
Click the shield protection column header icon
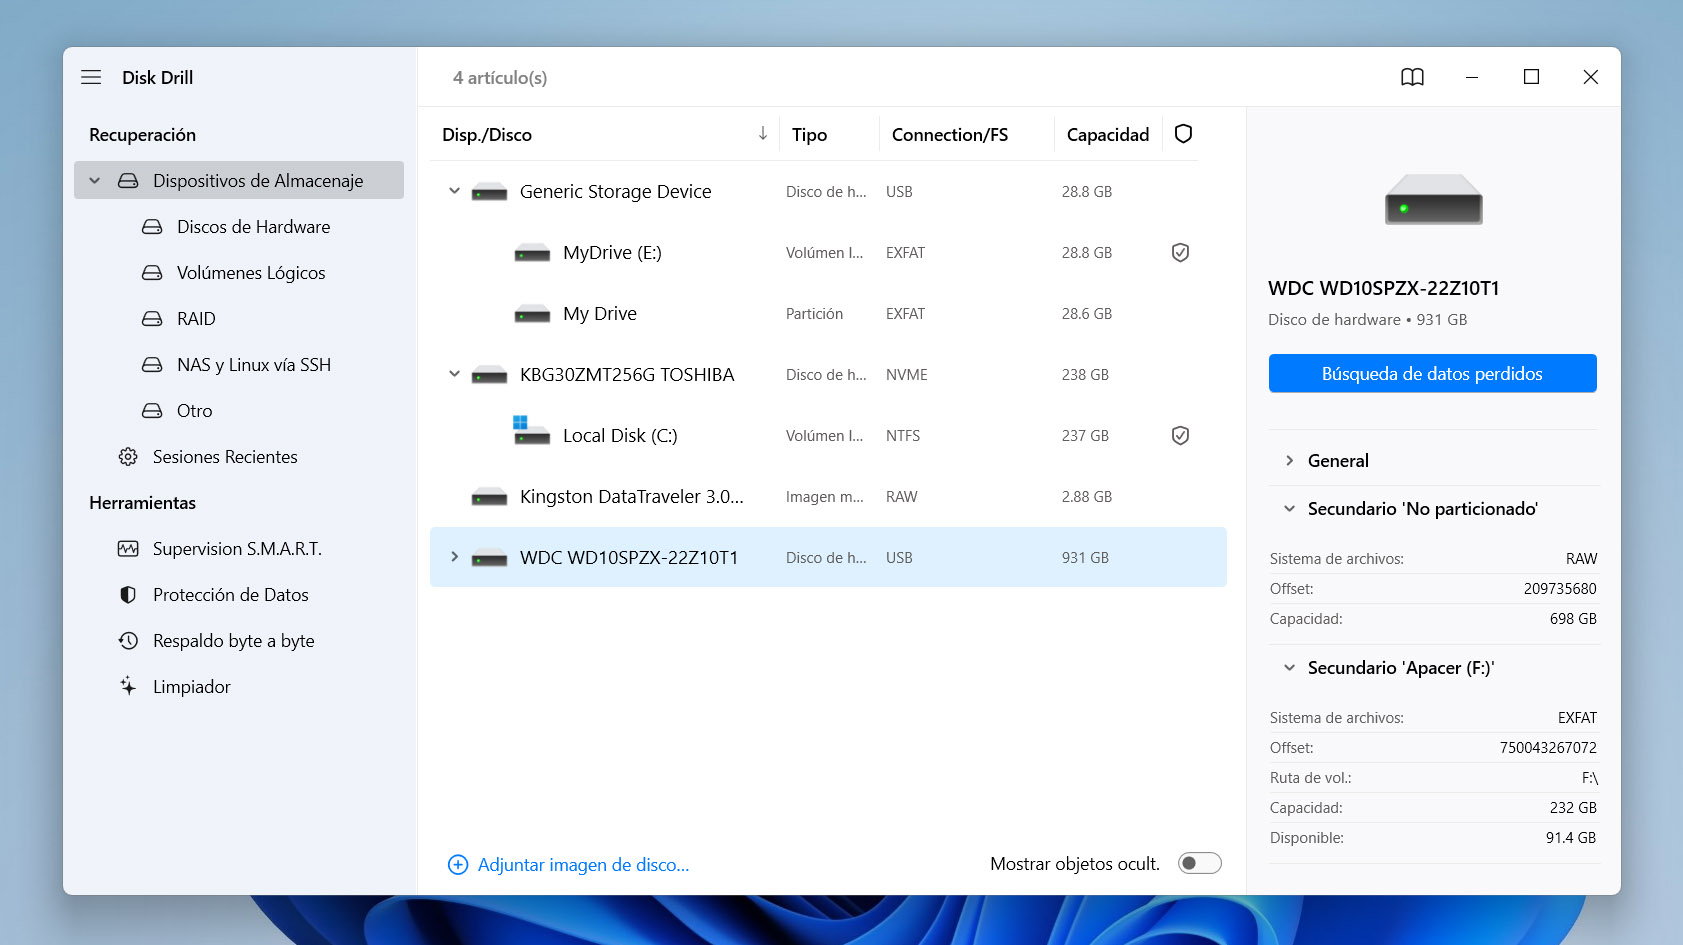1183,134
